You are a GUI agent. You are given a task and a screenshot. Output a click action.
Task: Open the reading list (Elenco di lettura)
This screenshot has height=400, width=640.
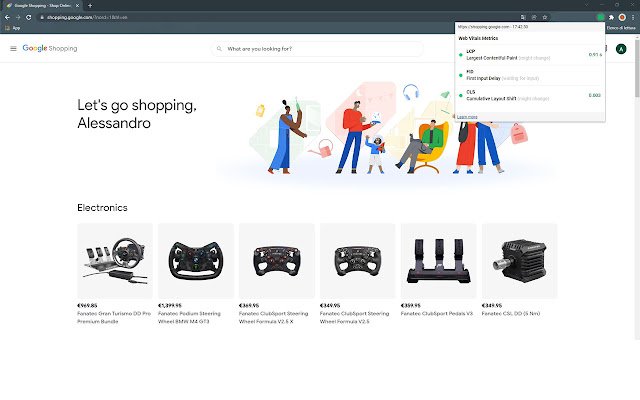click(x=620, y=28)
